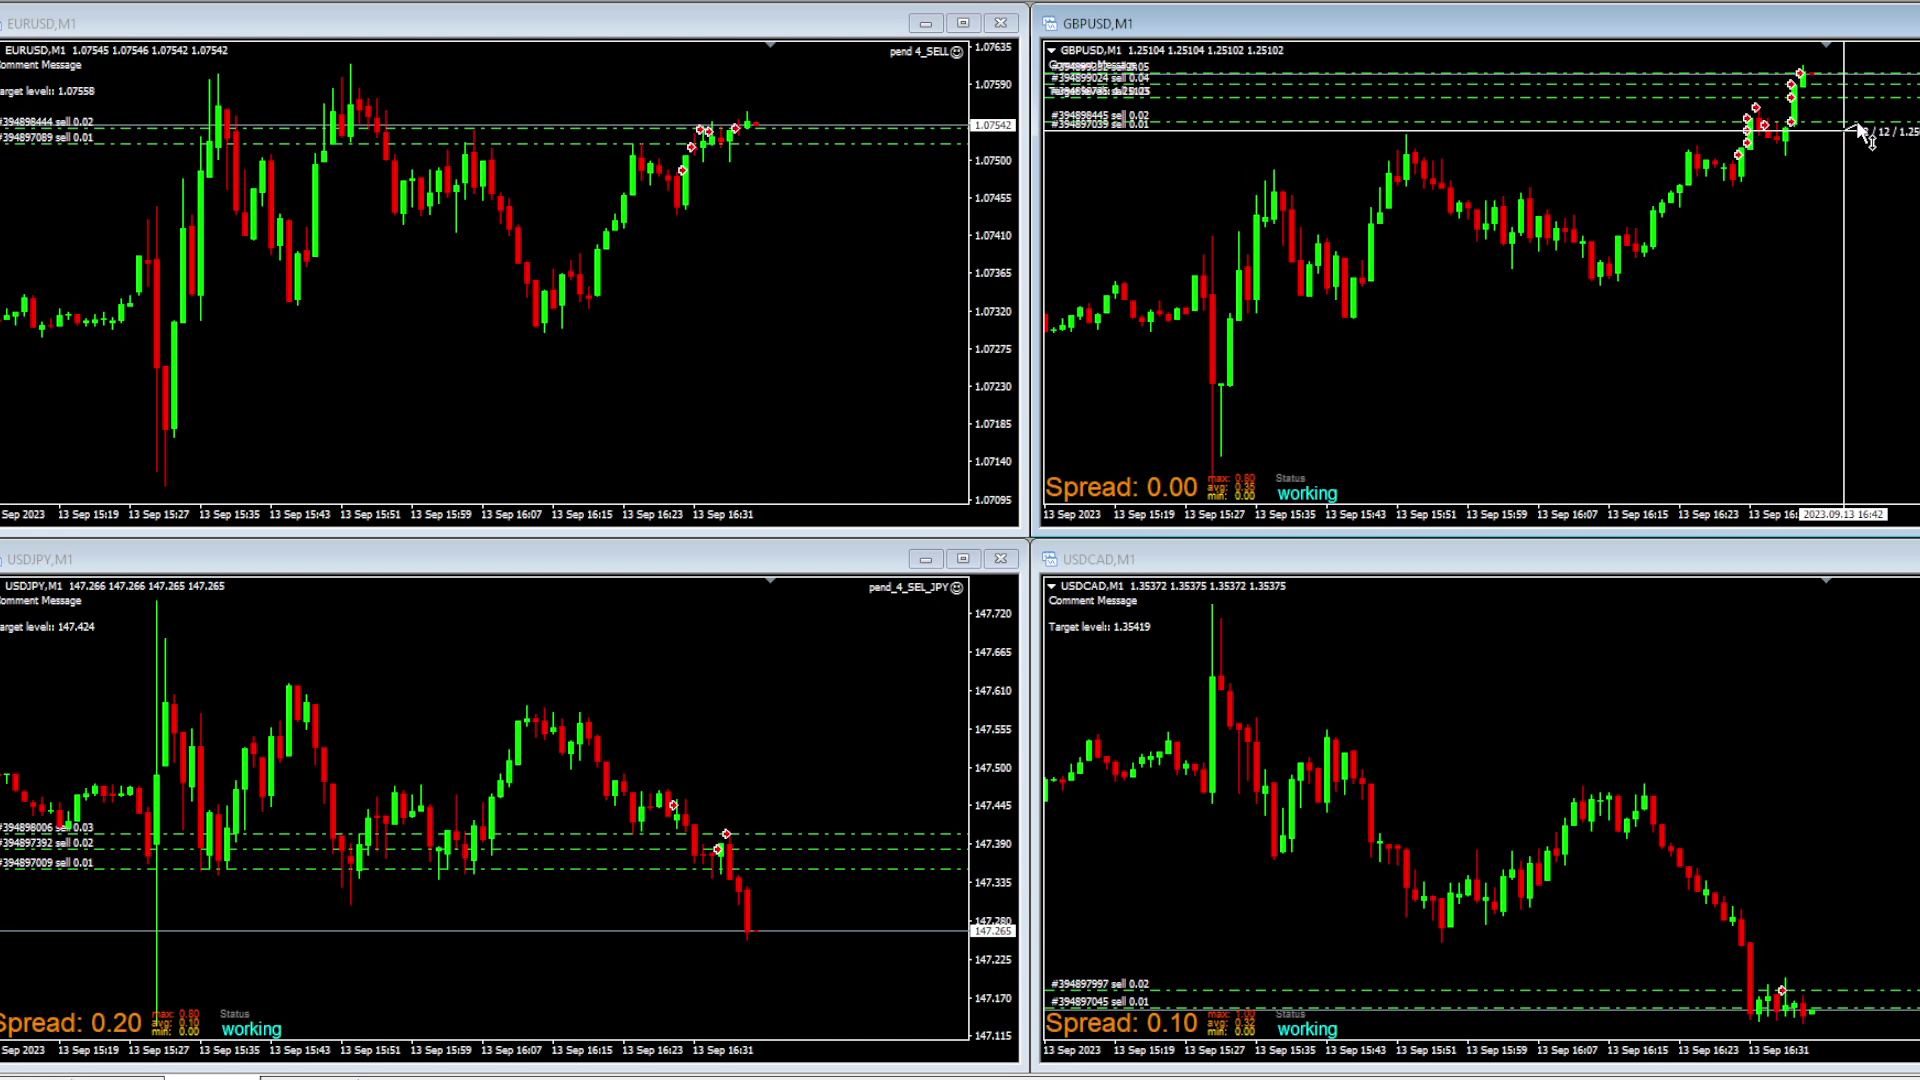Screen dimensions: 1920x1080
Task: Expand one-click trading arrow on GBPUSD chart
Action: 1051,50
